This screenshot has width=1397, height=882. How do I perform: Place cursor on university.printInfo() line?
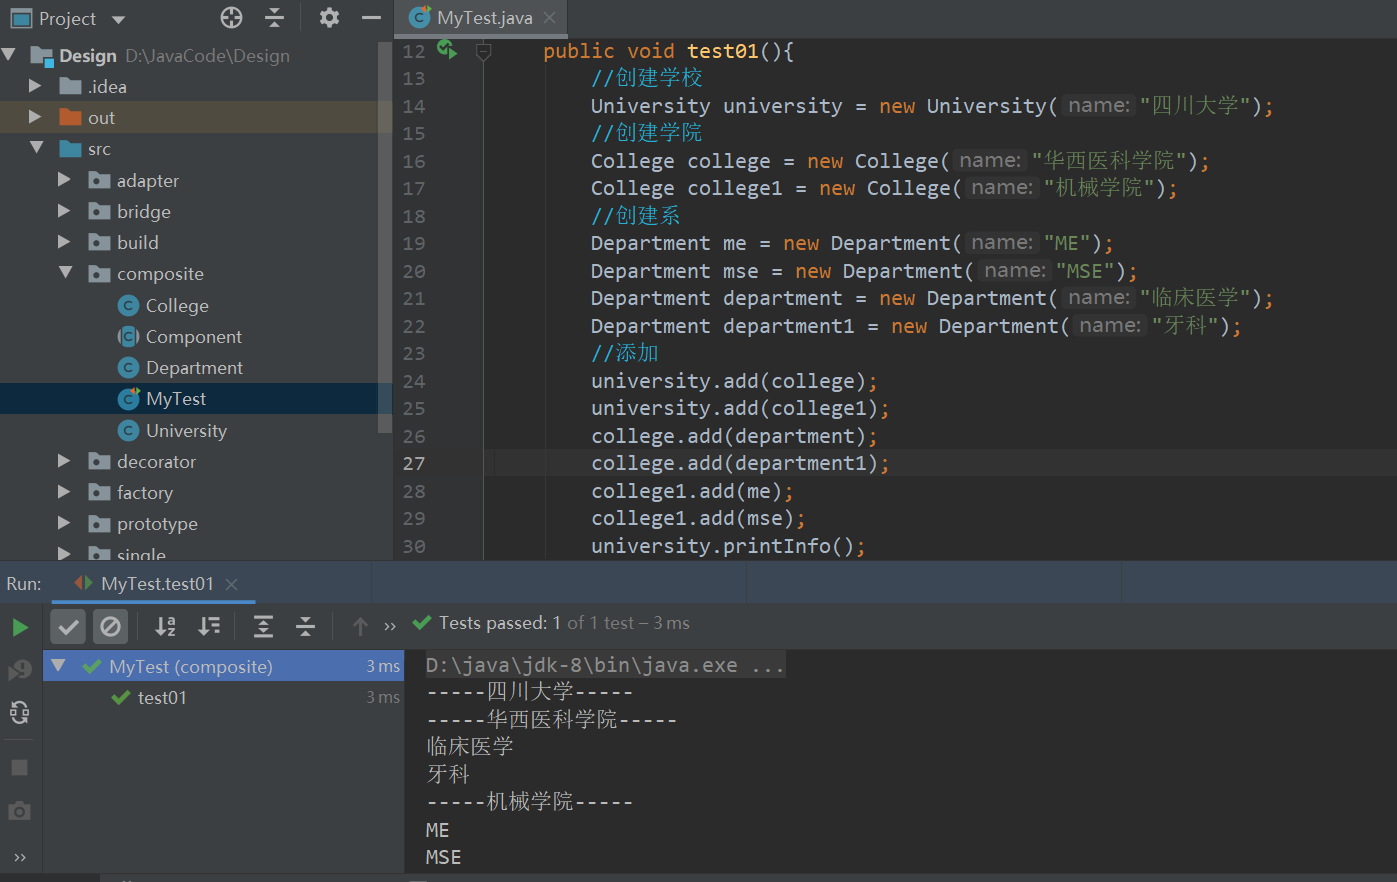point(728,546)
